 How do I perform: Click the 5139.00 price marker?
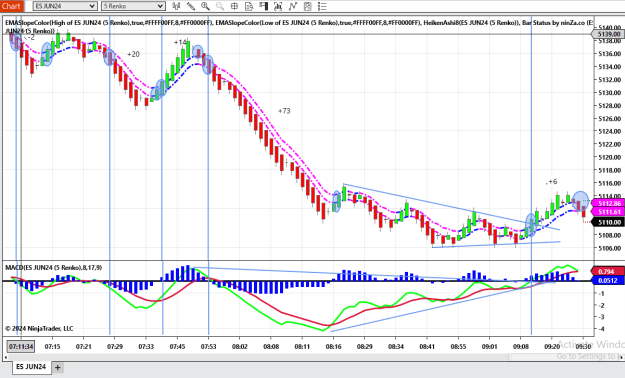609,35
